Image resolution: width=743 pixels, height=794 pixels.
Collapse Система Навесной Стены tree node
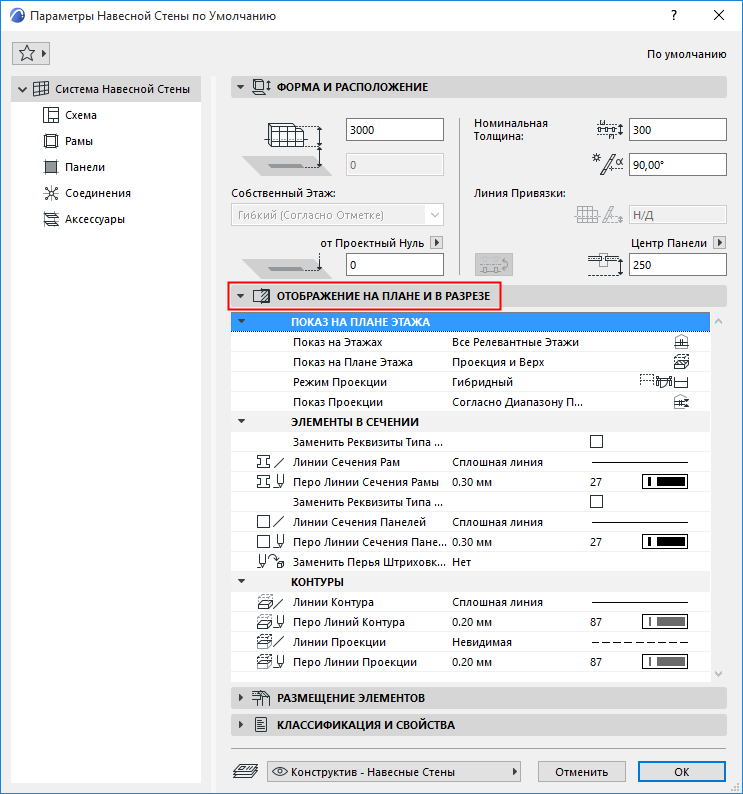(22, 89)
